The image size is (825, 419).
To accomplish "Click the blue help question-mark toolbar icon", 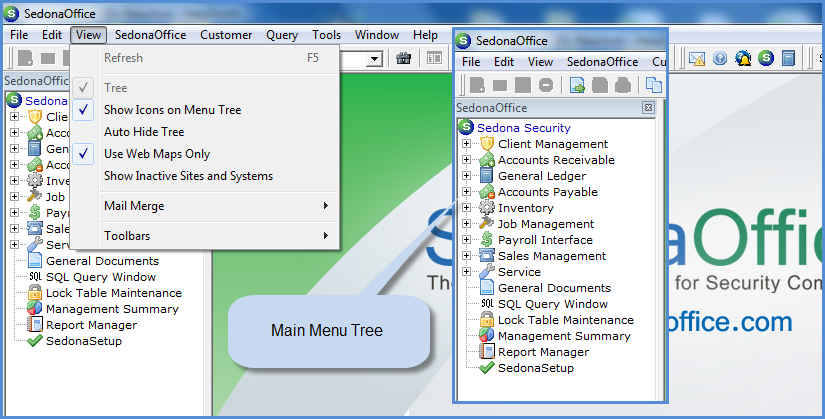I will click(720, 58).
